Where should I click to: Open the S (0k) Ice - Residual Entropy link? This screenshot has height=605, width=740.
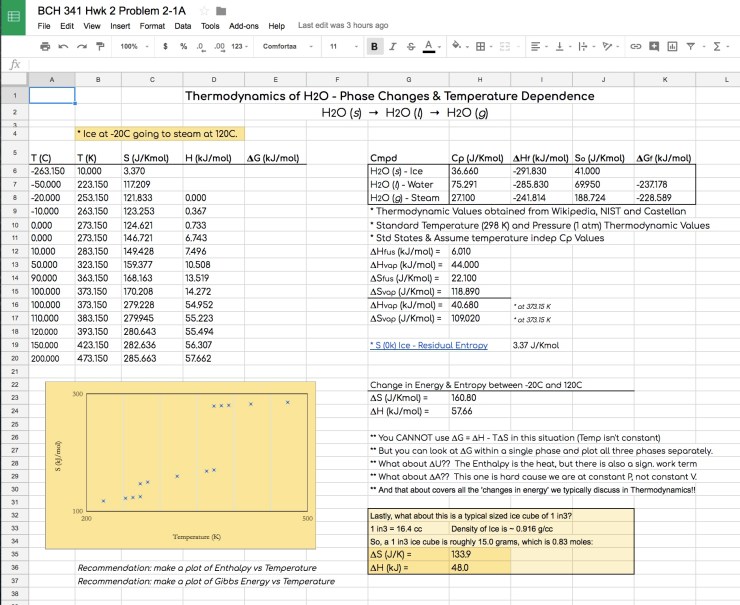click(429, 345)
